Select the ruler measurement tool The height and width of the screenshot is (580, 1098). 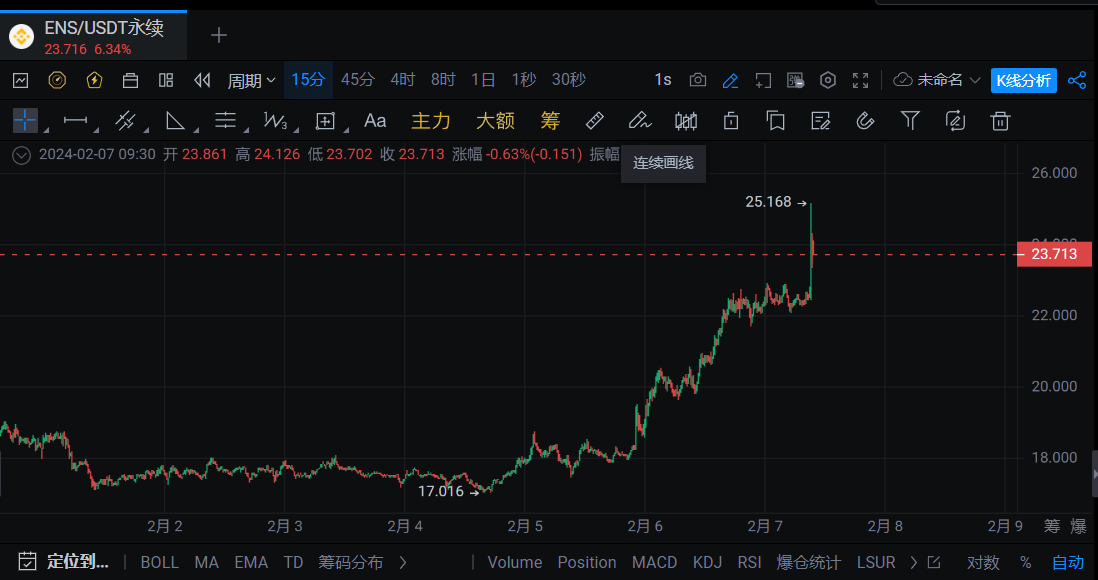(x=594, y=121)
